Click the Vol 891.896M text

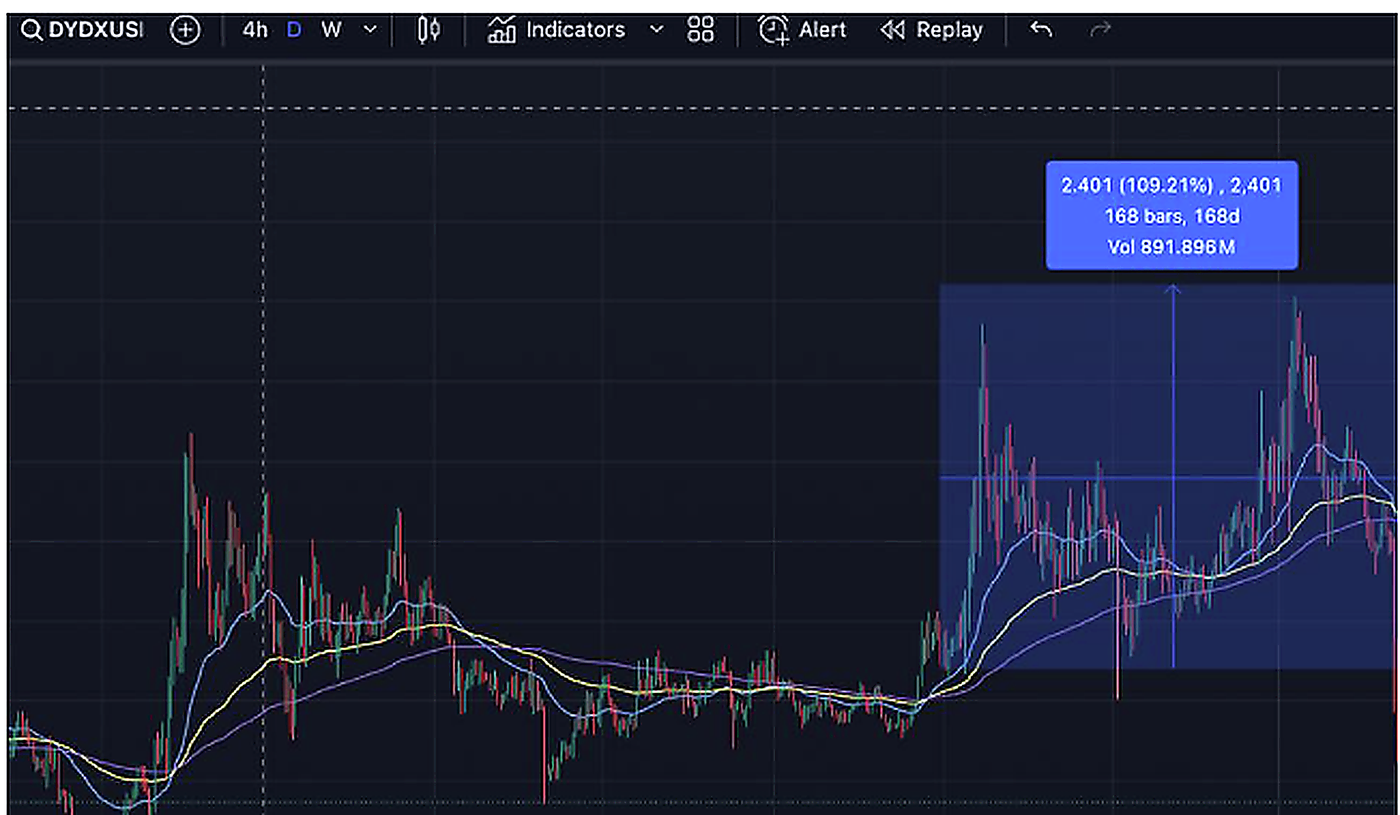[1171, 247]
